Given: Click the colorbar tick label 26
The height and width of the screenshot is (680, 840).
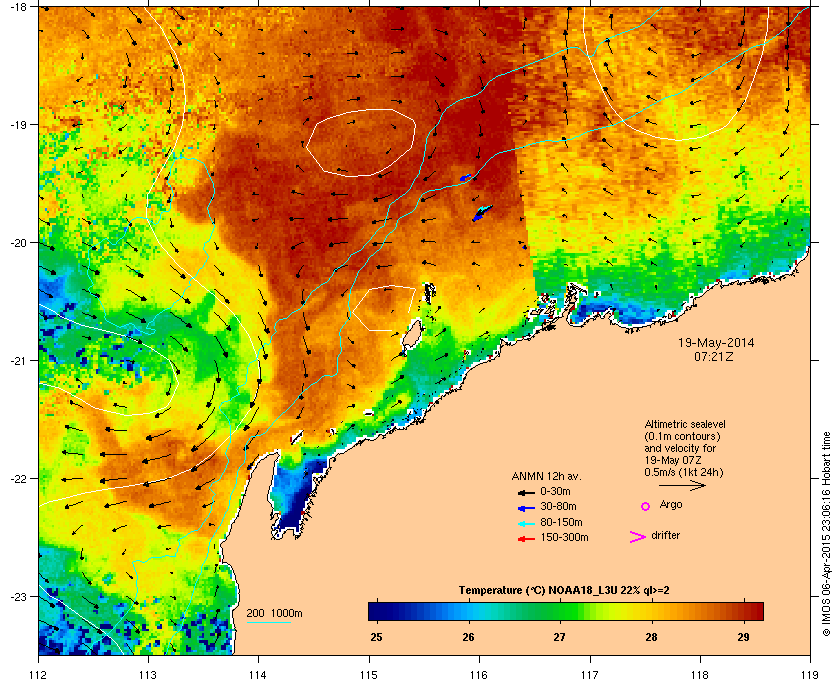Looking at the screenshot, I should [x=468, y=637].
